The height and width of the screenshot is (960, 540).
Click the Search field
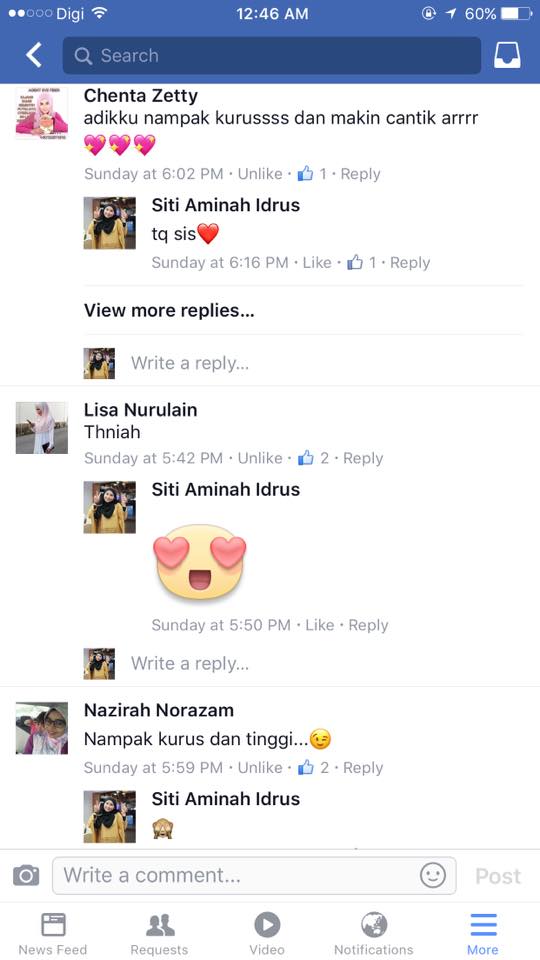272,56
